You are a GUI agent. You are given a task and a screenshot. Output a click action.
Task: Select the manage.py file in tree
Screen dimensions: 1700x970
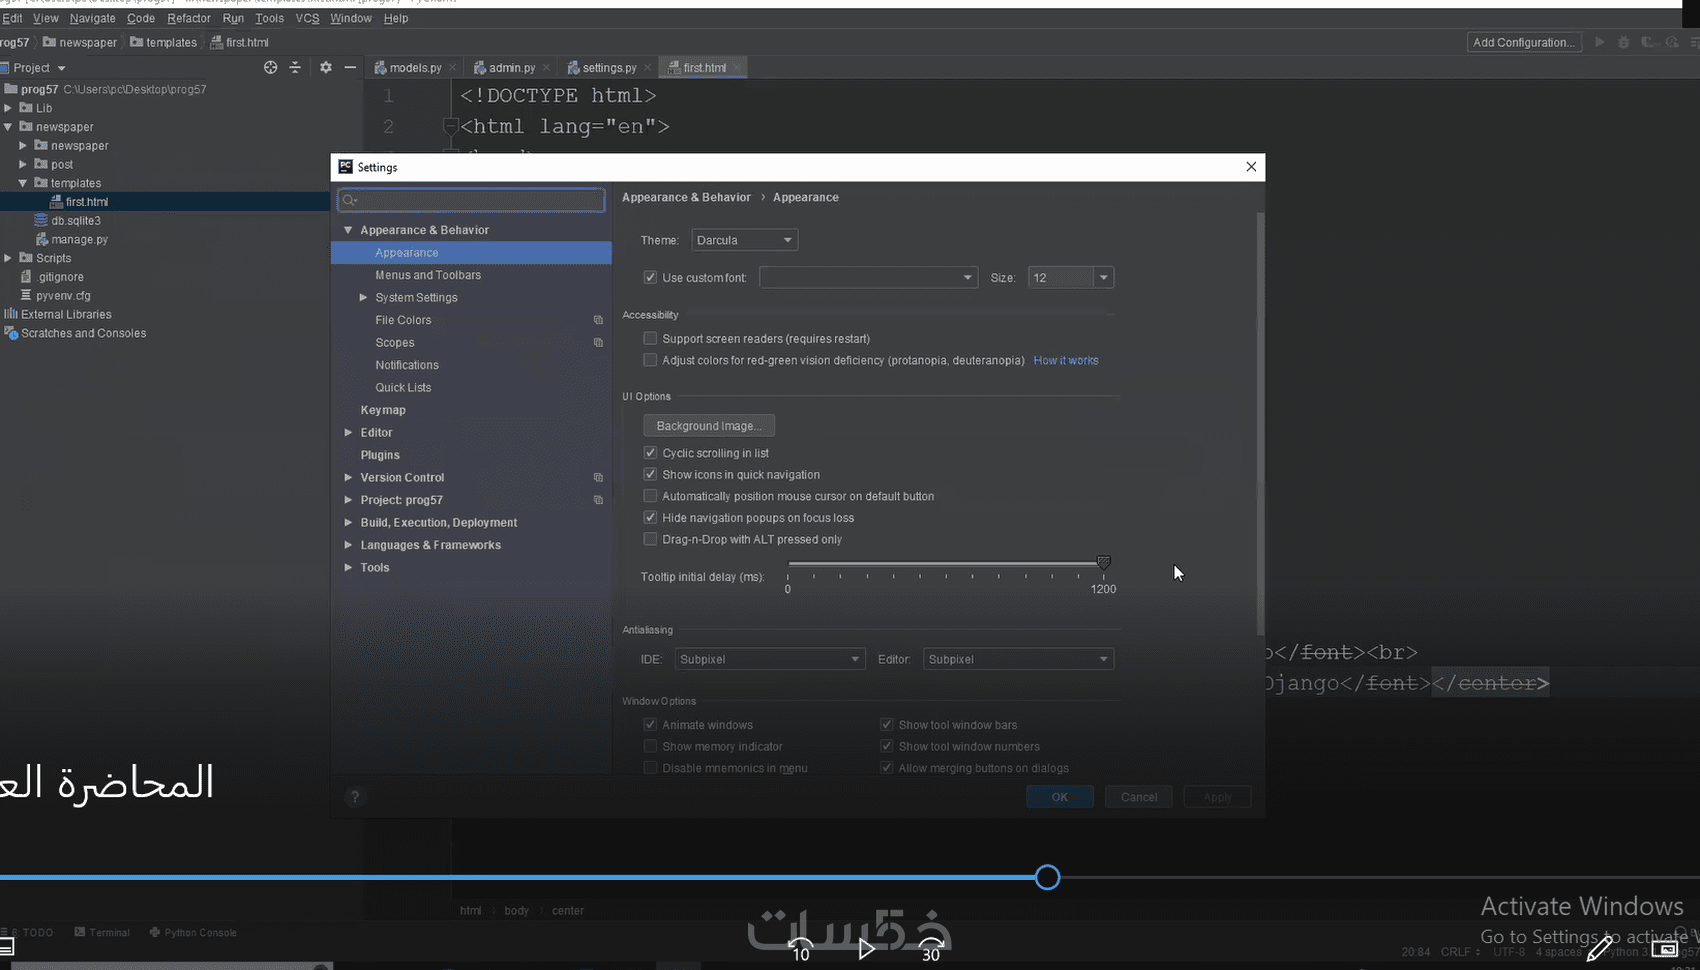[x=79, y=240]
